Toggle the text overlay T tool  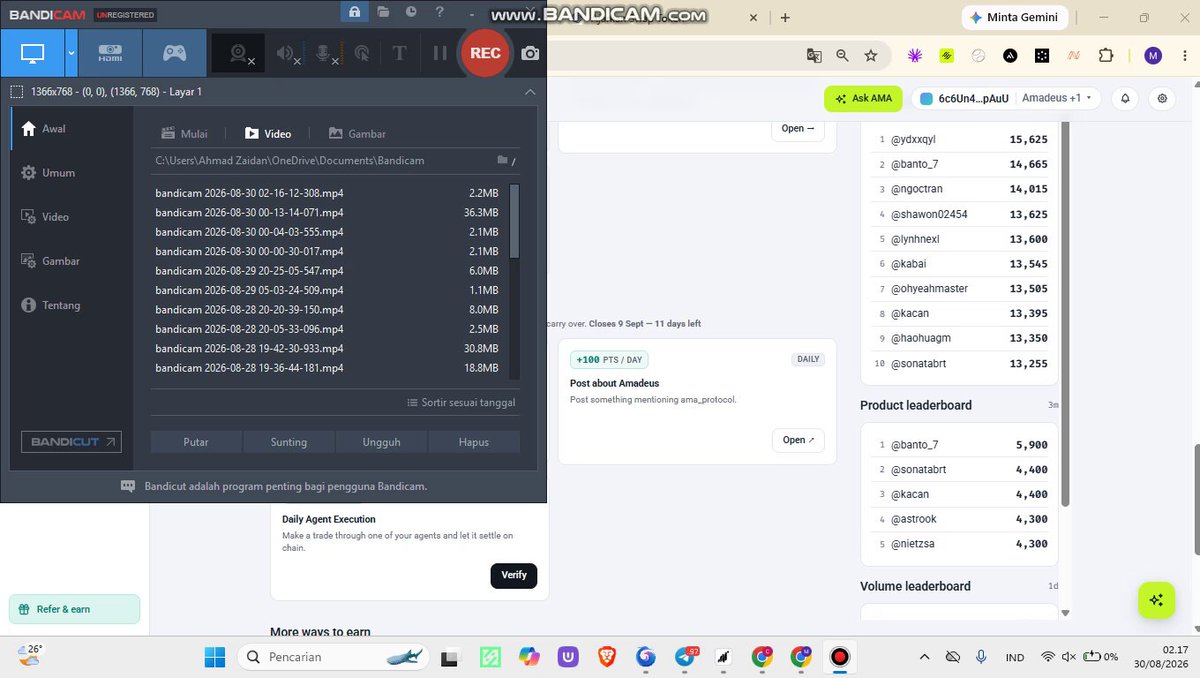[399, 54]
